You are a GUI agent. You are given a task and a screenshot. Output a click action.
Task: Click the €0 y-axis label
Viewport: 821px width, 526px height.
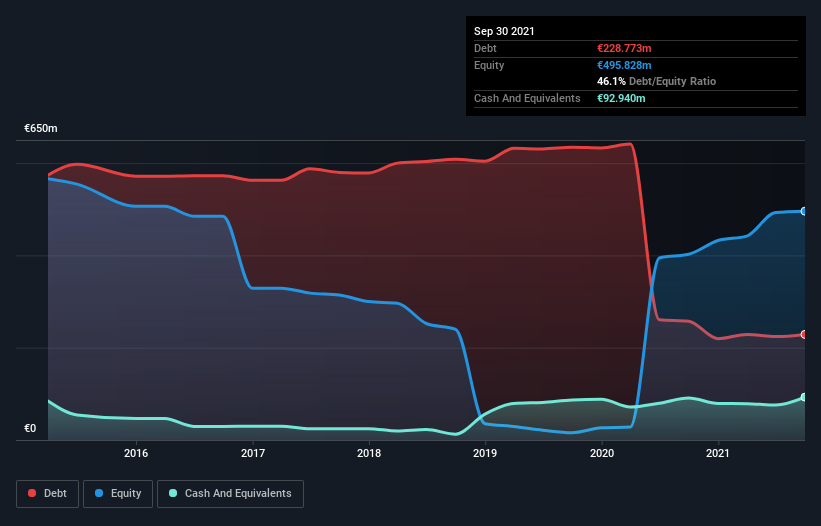30,428
